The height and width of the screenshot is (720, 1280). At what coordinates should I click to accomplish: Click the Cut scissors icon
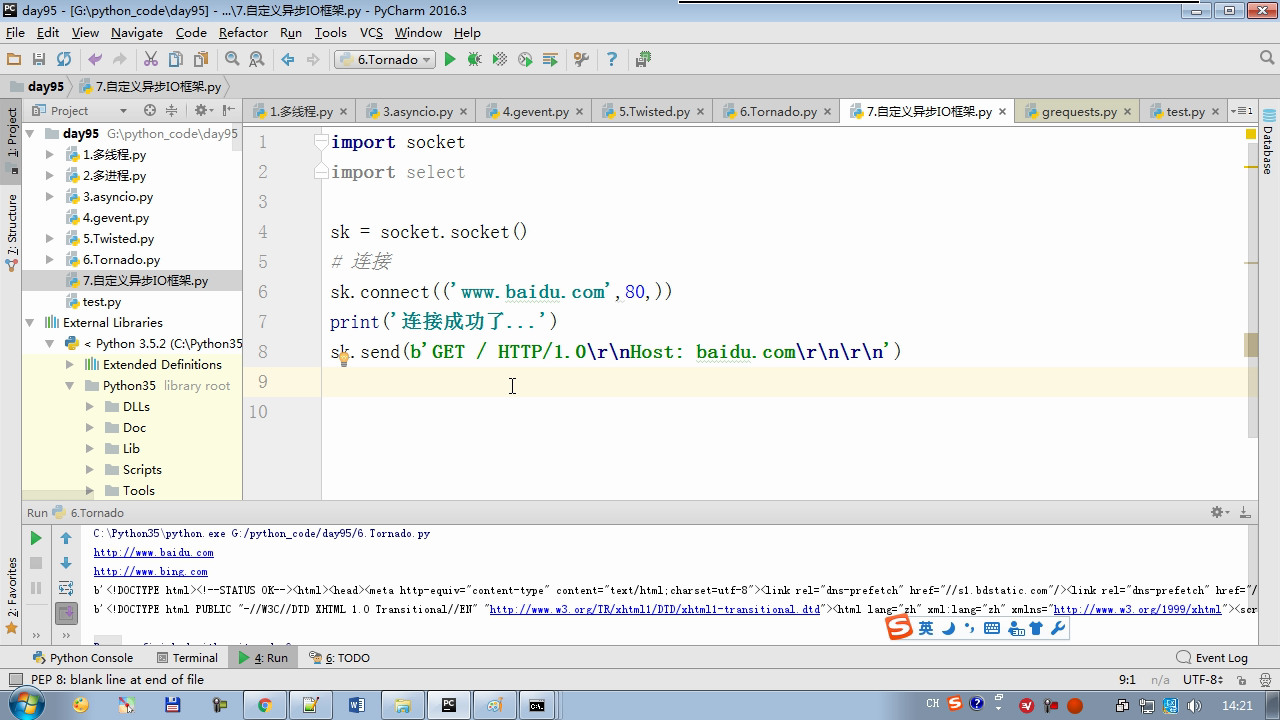coord(151,60)
